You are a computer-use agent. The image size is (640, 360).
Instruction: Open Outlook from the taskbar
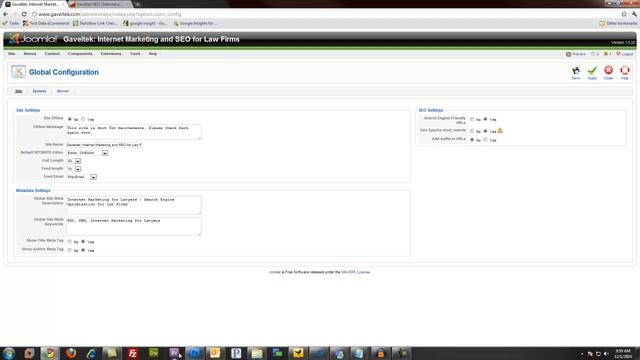click(215, 353)
